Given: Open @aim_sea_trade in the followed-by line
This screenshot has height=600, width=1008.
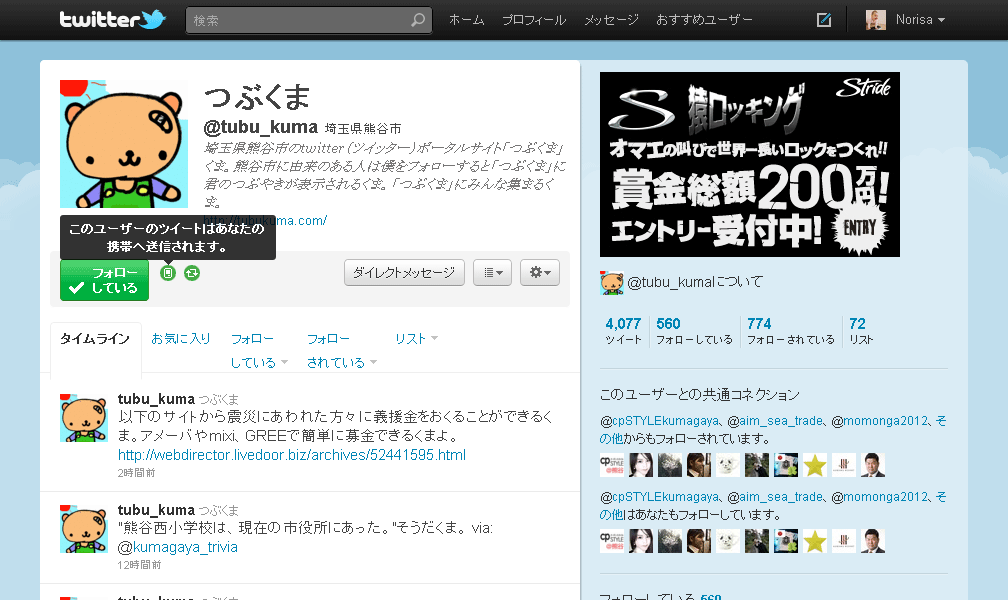Looking at the screenshot, I should point(775,421).
